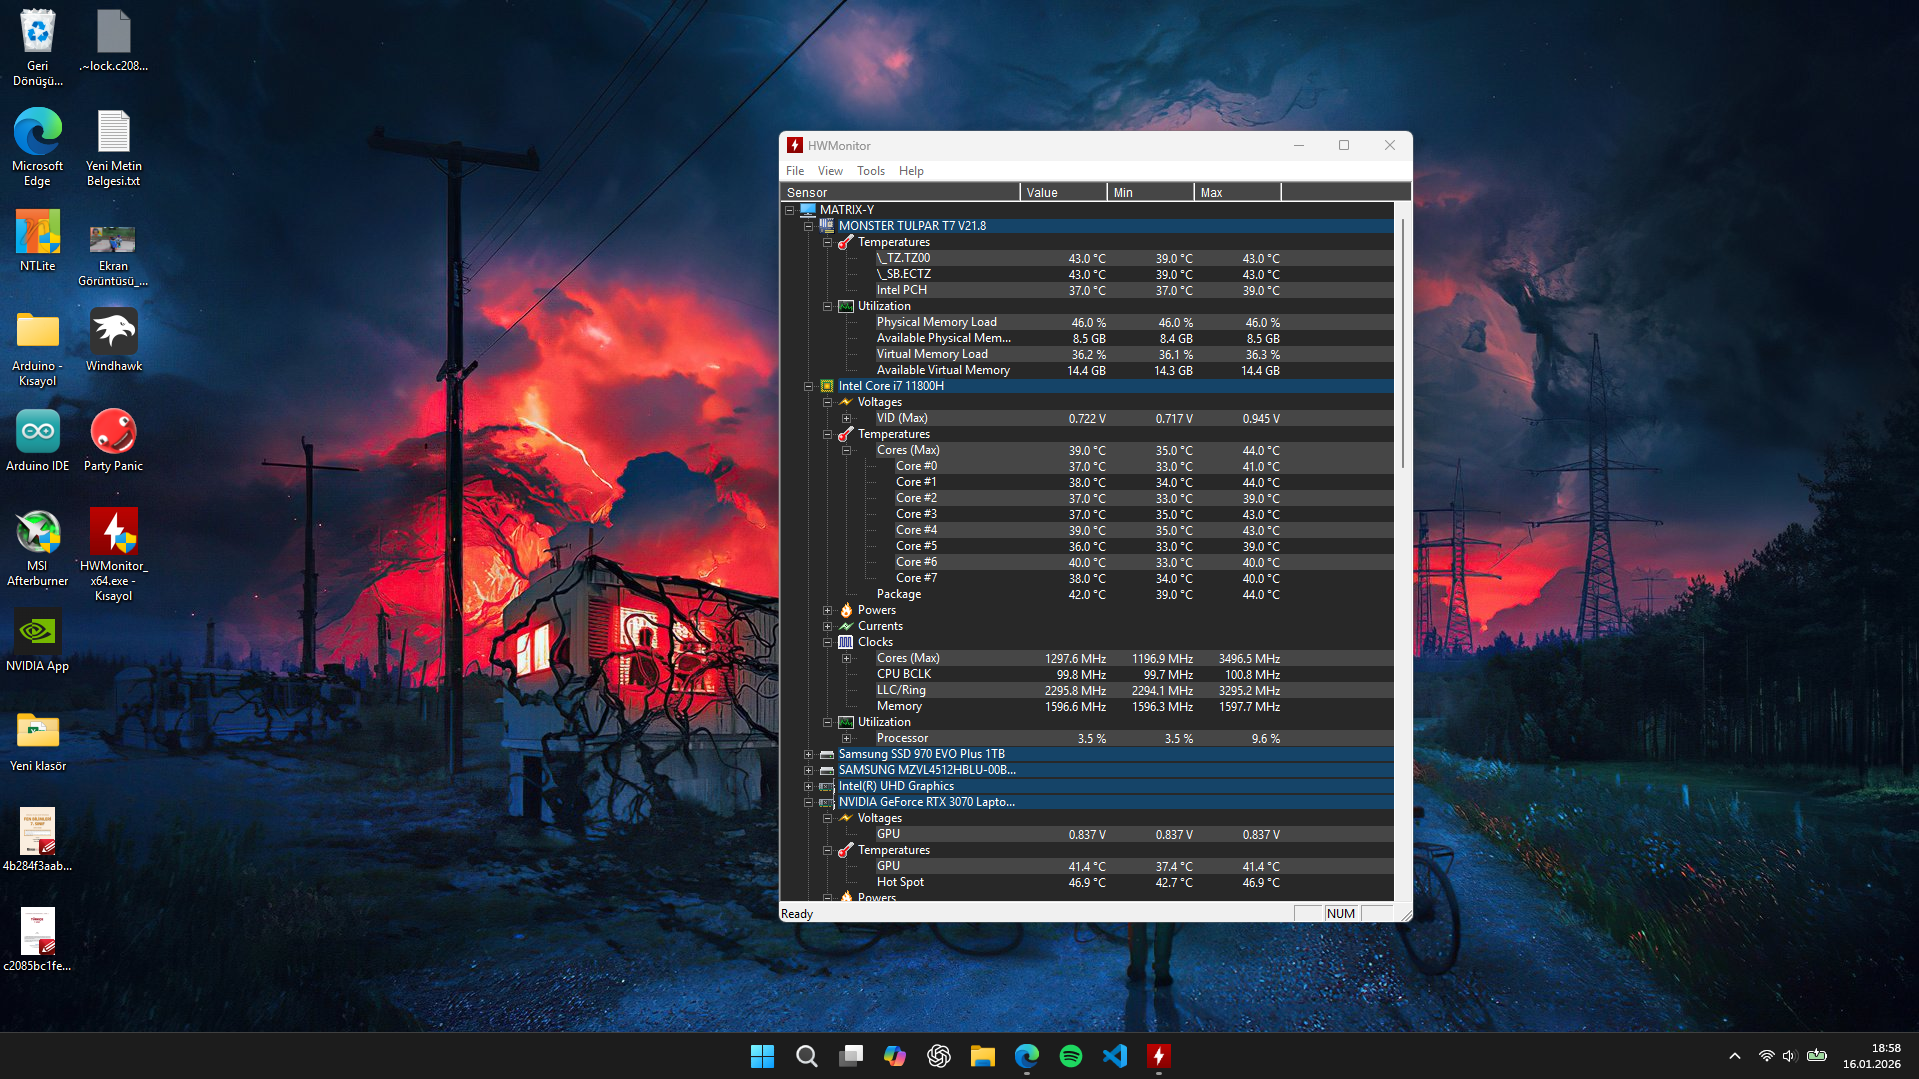This screenshot has width=1919, height=1079.
Task: Collapse the Cores (Max) temperature entry
Action: coord(847,450)
